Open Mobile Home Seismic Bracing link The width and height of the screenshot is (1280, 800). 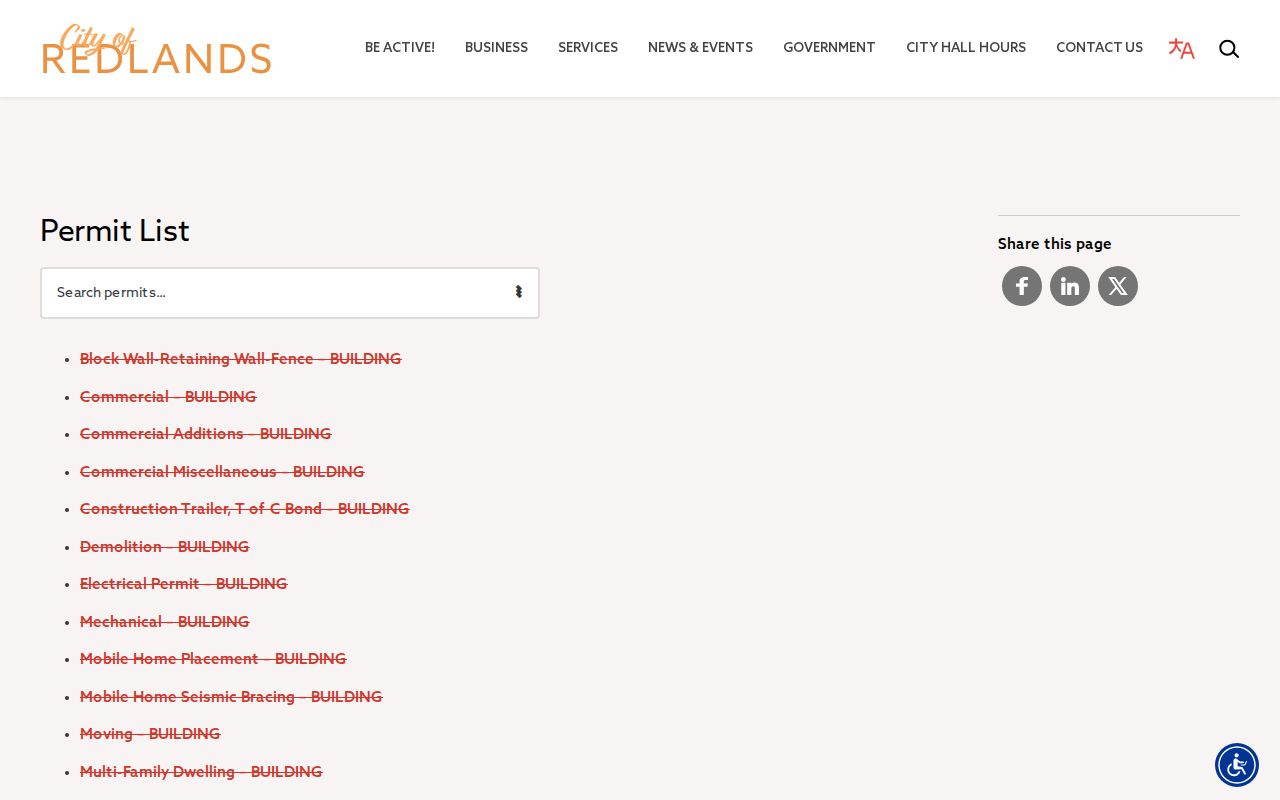(x=231, y=697)
